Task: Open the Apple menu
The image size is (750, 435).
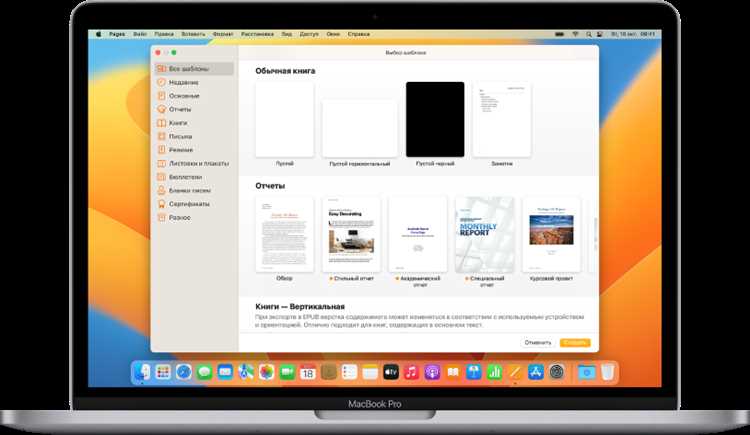Action: [x=99, y=34]
